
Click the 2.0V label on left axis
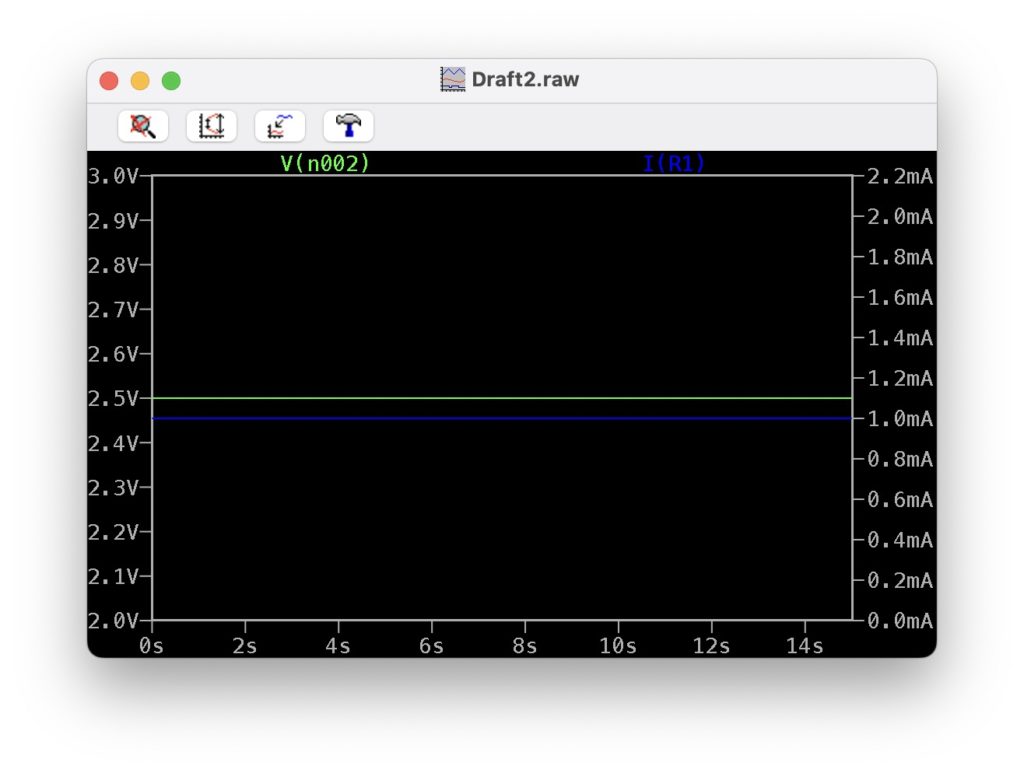click(x=113, y=621)
